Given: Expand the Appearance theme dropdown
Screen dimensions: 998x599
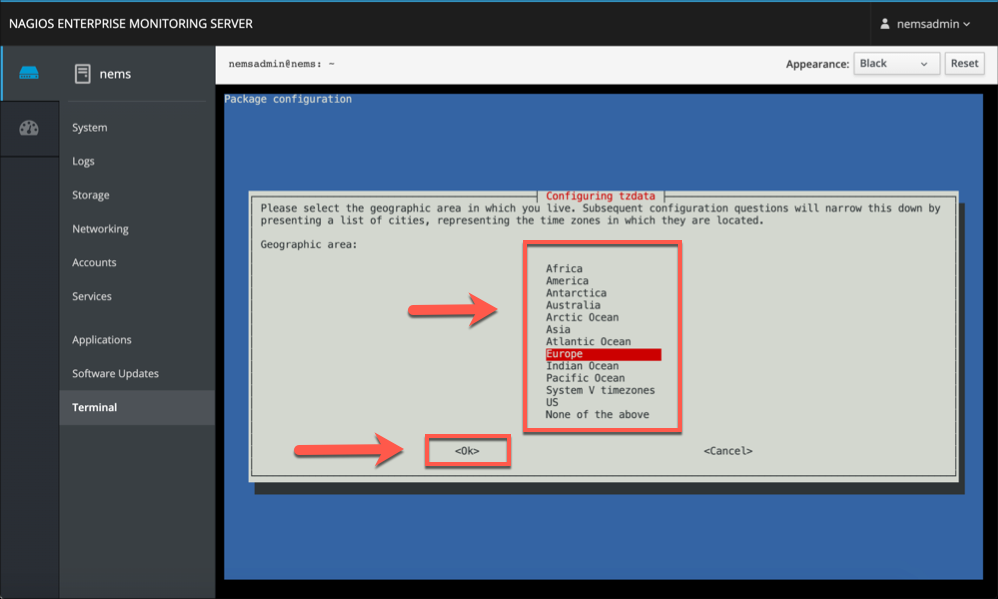Looking at the screenshot, I should [x=895, y=63].
